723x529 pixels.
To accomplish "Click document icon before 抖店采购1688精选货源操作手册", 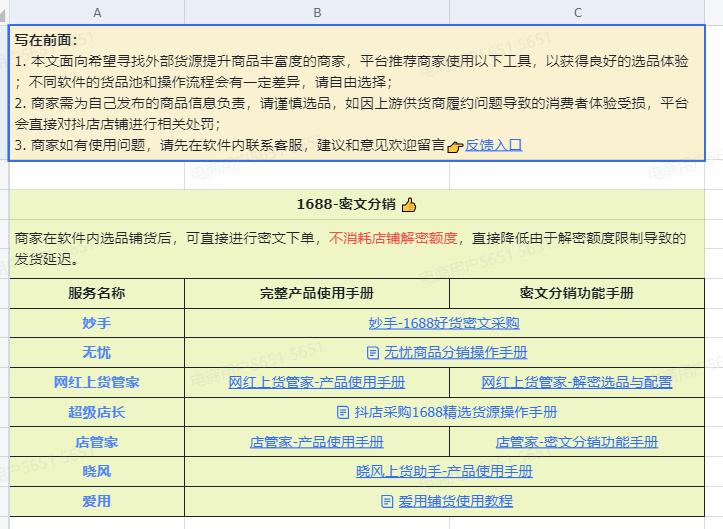I will click(343, 412).
